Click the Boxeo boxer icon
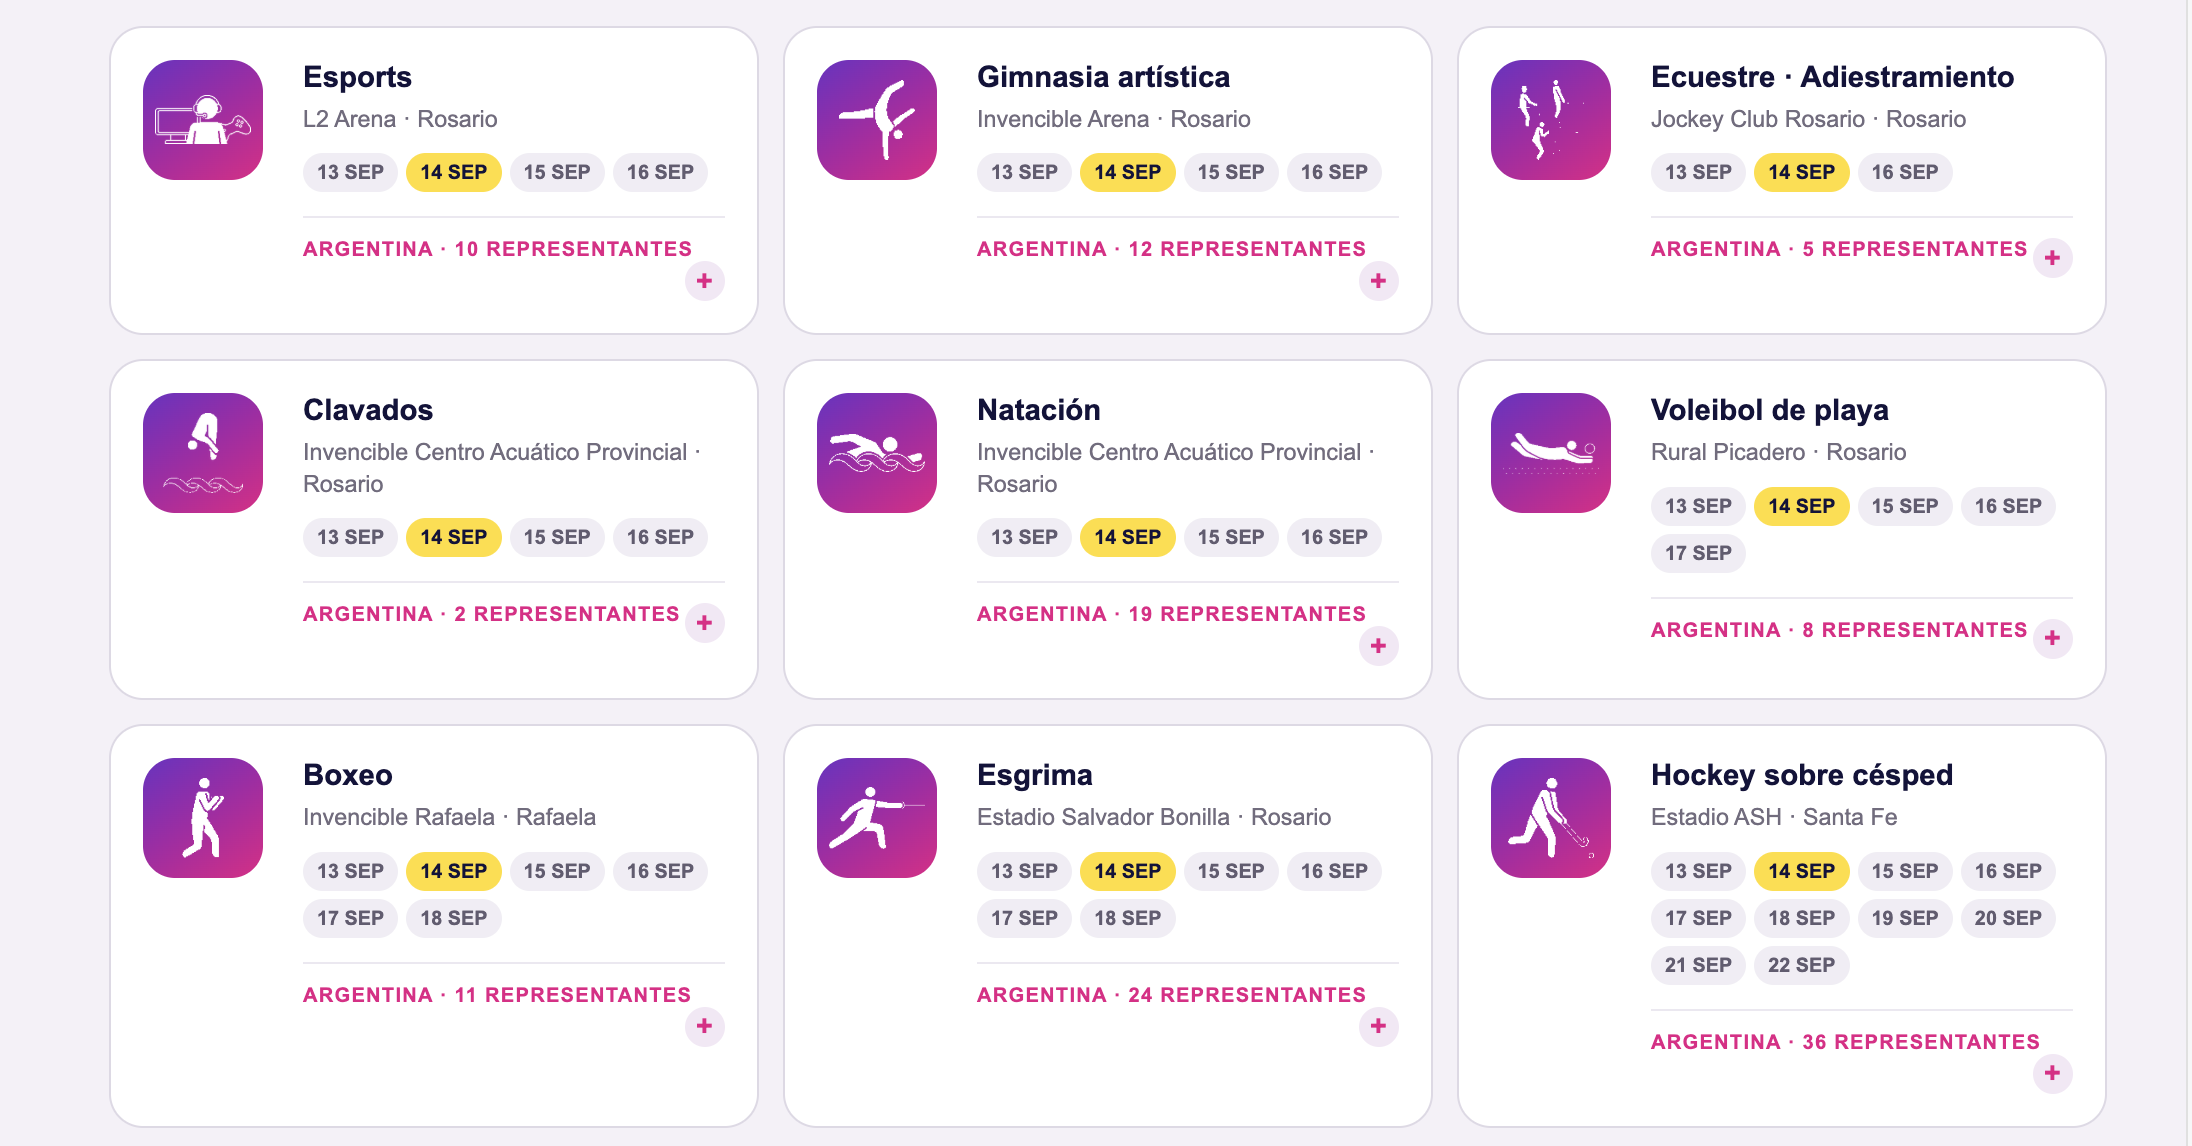The width and height of the screenshot is (2192, 1146). click(203, 818)
